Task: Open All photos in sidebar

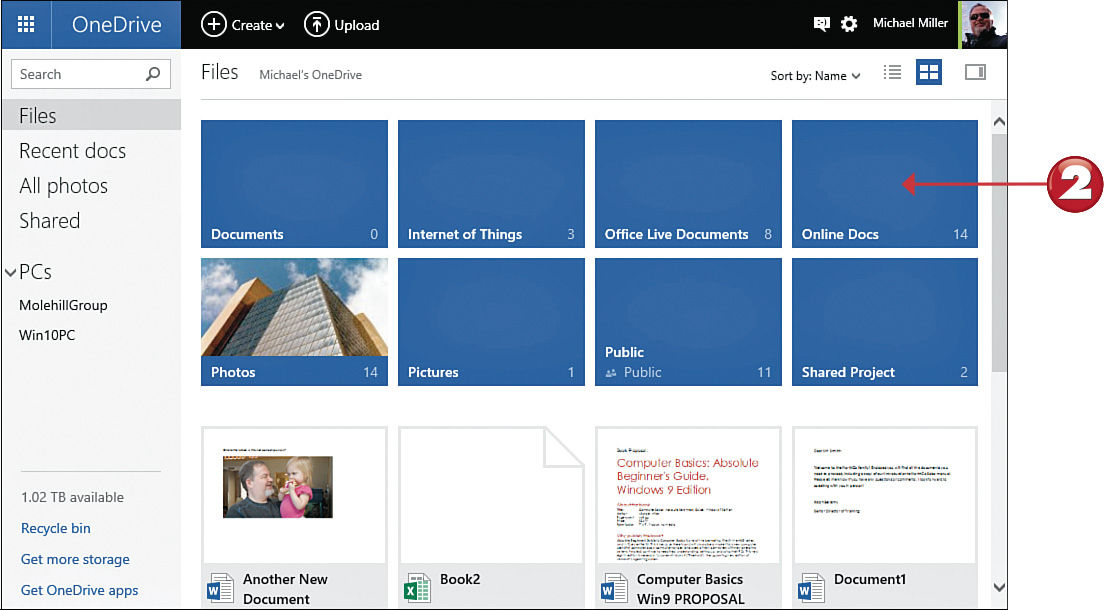Action: pos(63,186)
